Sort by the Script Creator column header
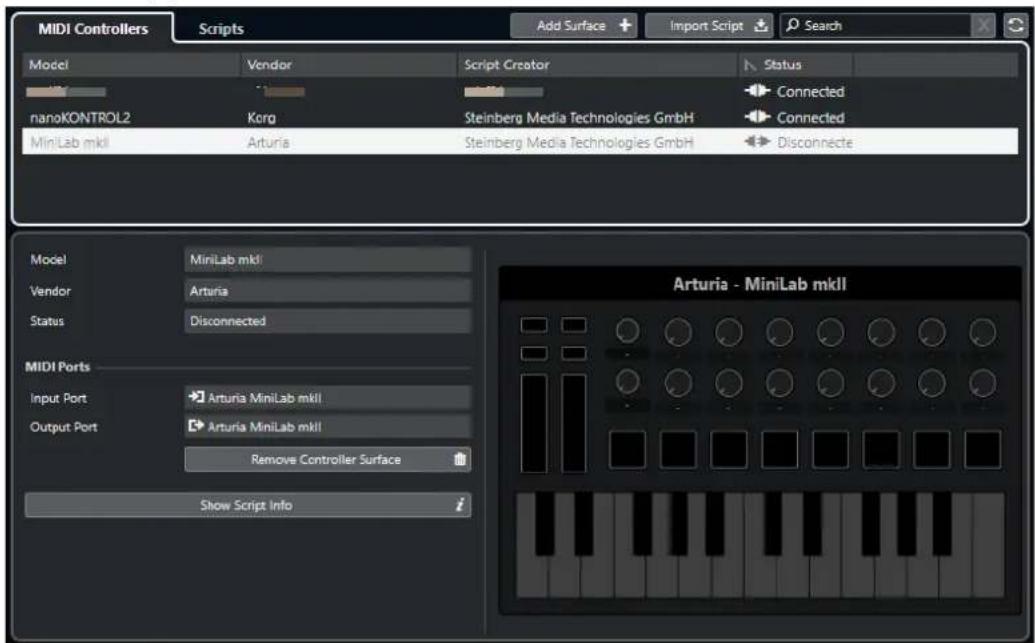Viewport: 1035px width, 643px height. (597, 65)
